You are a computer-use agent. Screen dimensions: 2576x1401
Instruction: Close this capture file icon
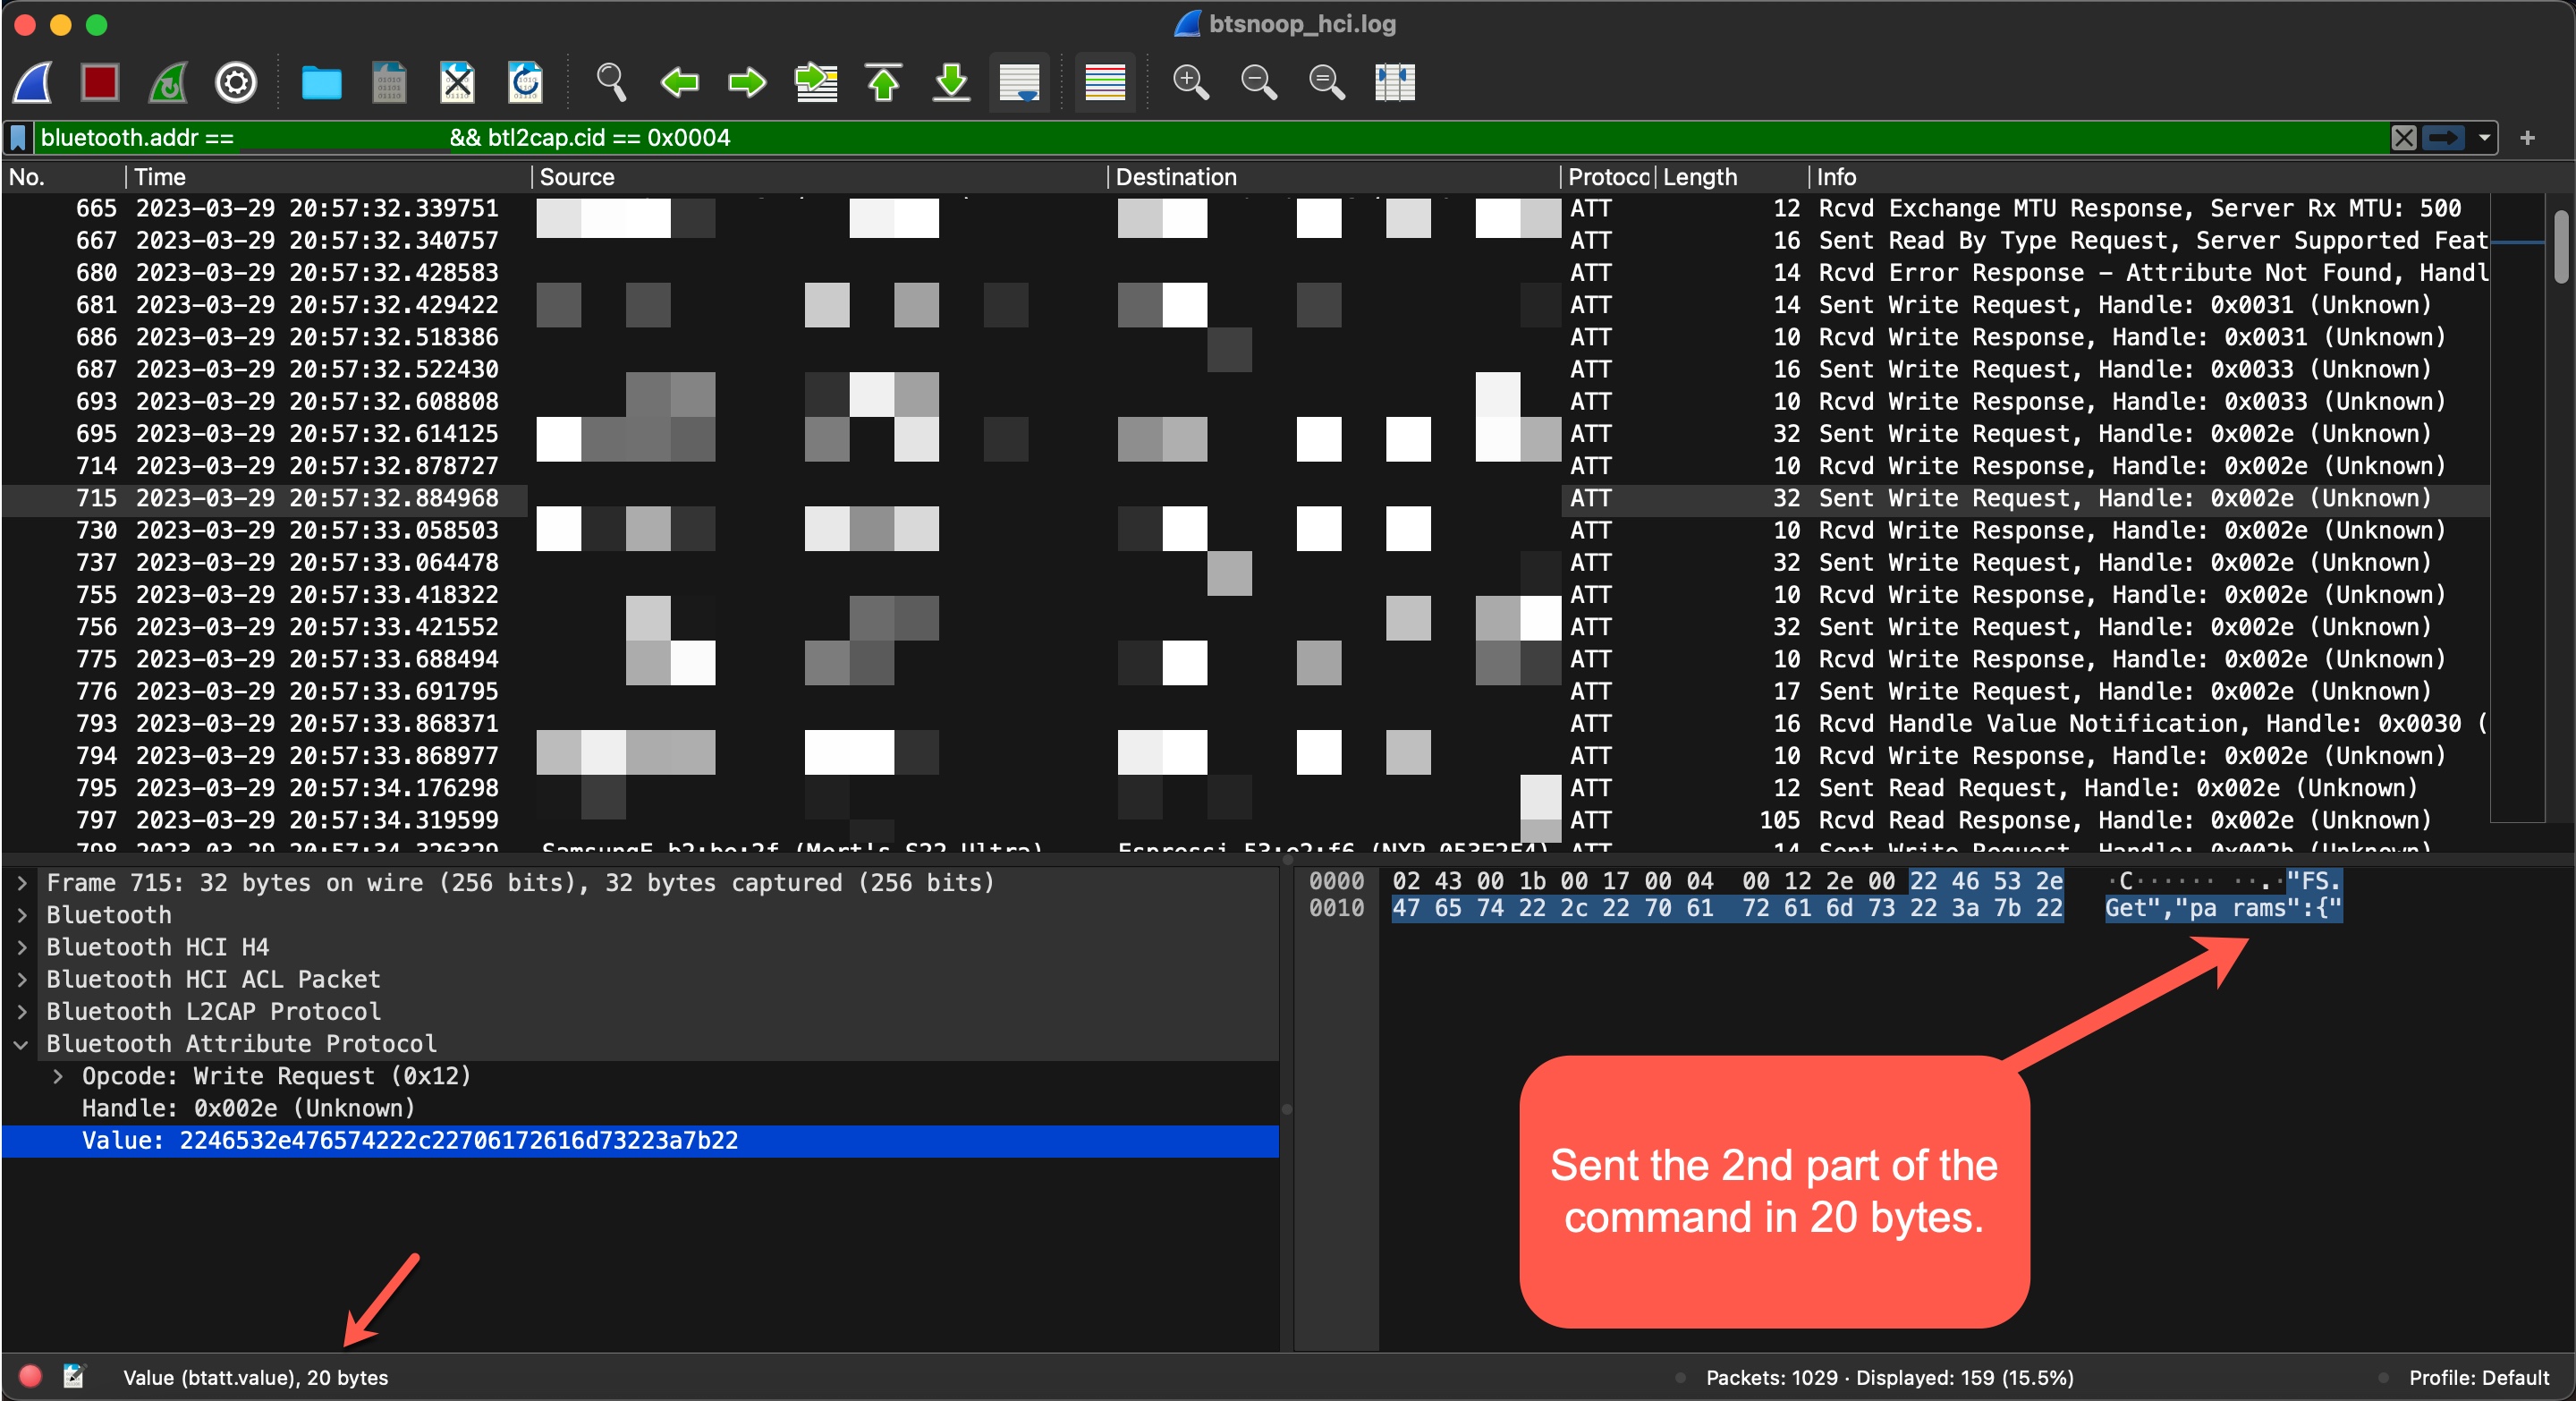(457, 82)
